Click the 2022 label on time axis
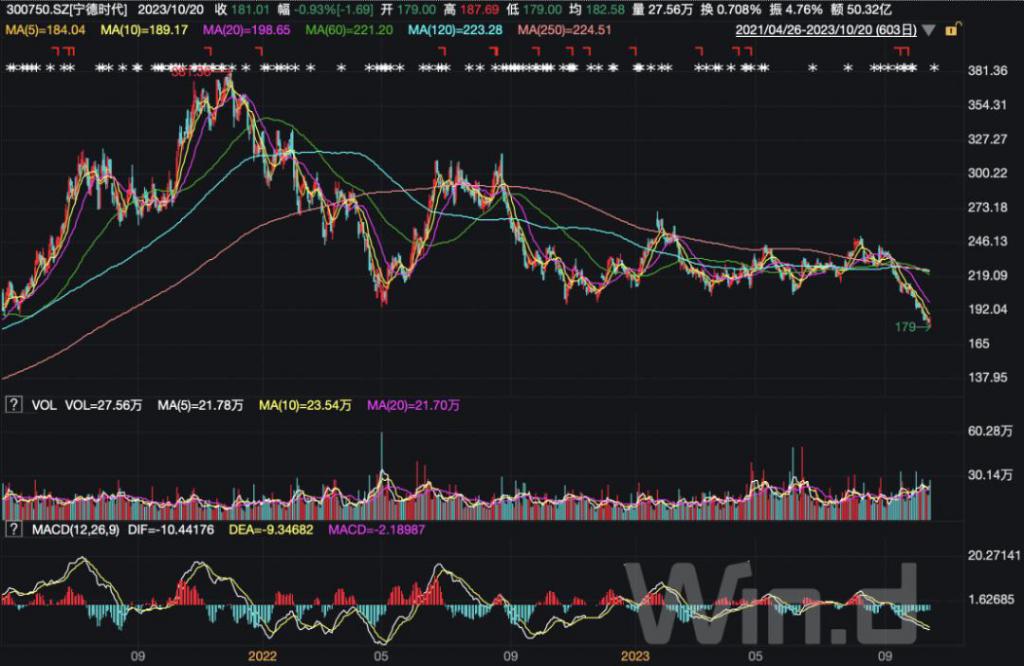 click(261, 657)
